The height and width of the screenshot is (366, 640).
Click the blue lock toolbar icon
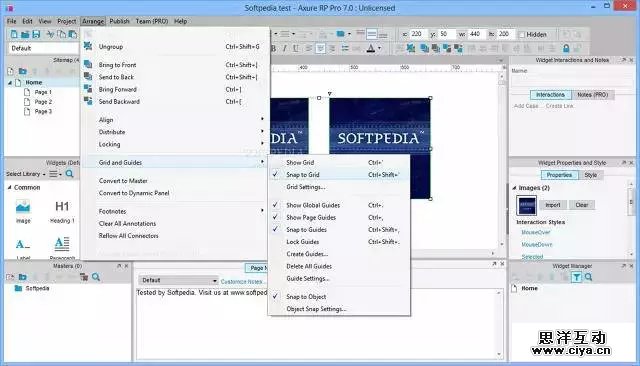566,49
